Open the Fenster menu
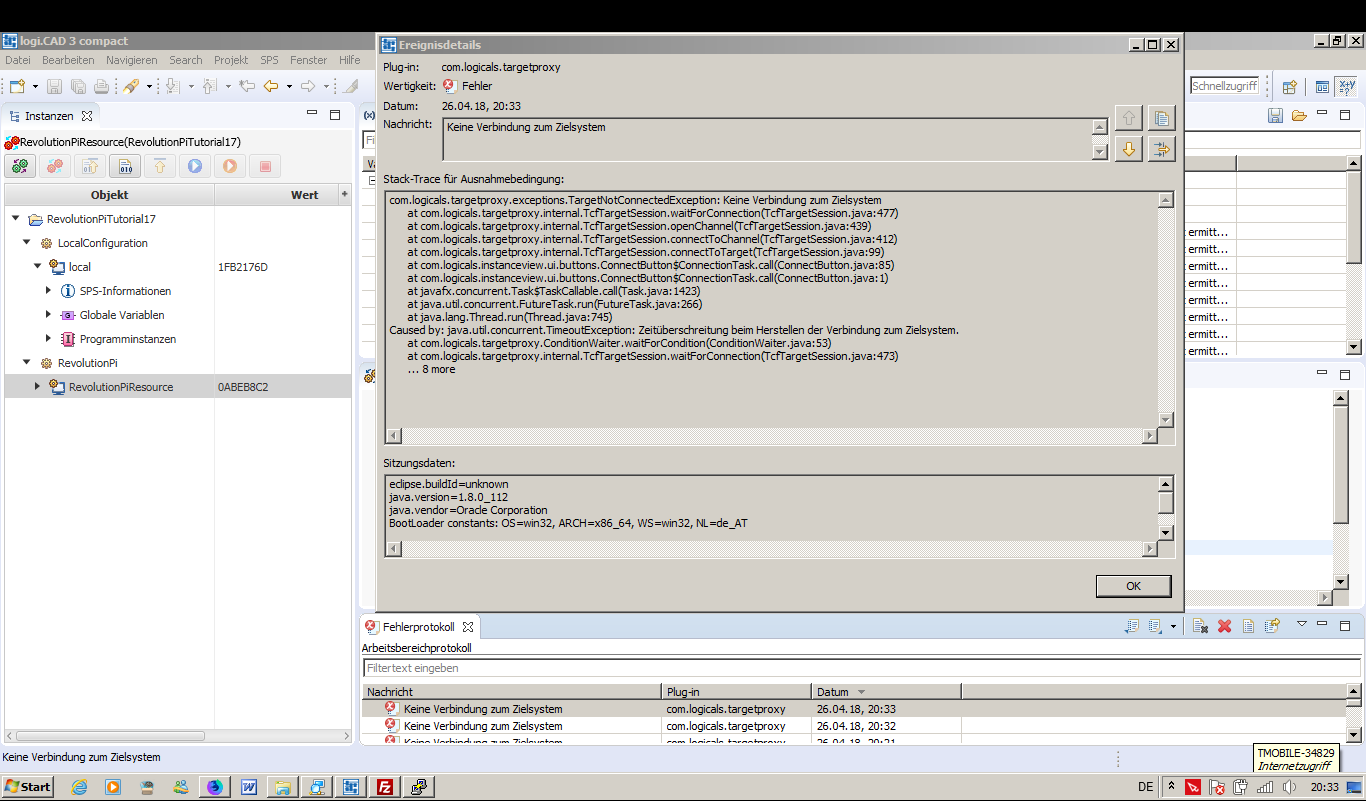1366x801 pixels. click(x=309, y=60)
